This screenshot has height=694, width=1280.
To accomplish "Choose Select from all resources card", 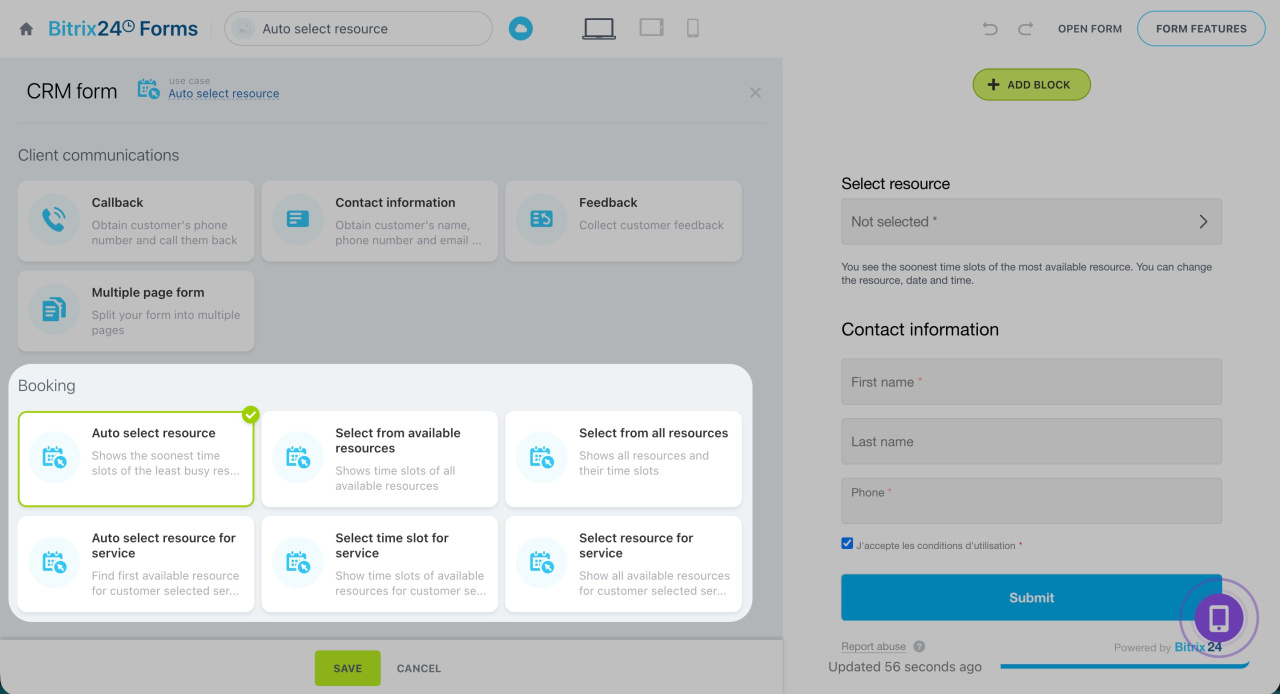I will pos(623,458).
